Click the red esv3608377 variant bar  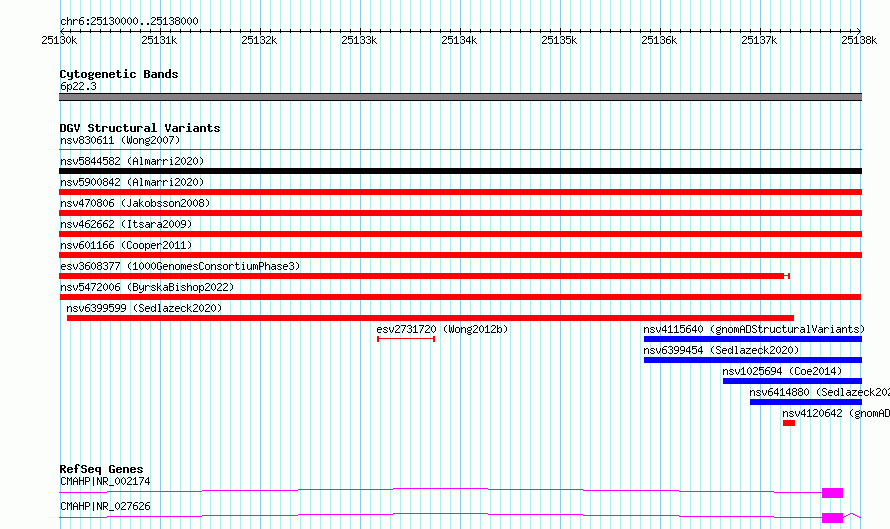pyautogui.click(x=424, y=276)
